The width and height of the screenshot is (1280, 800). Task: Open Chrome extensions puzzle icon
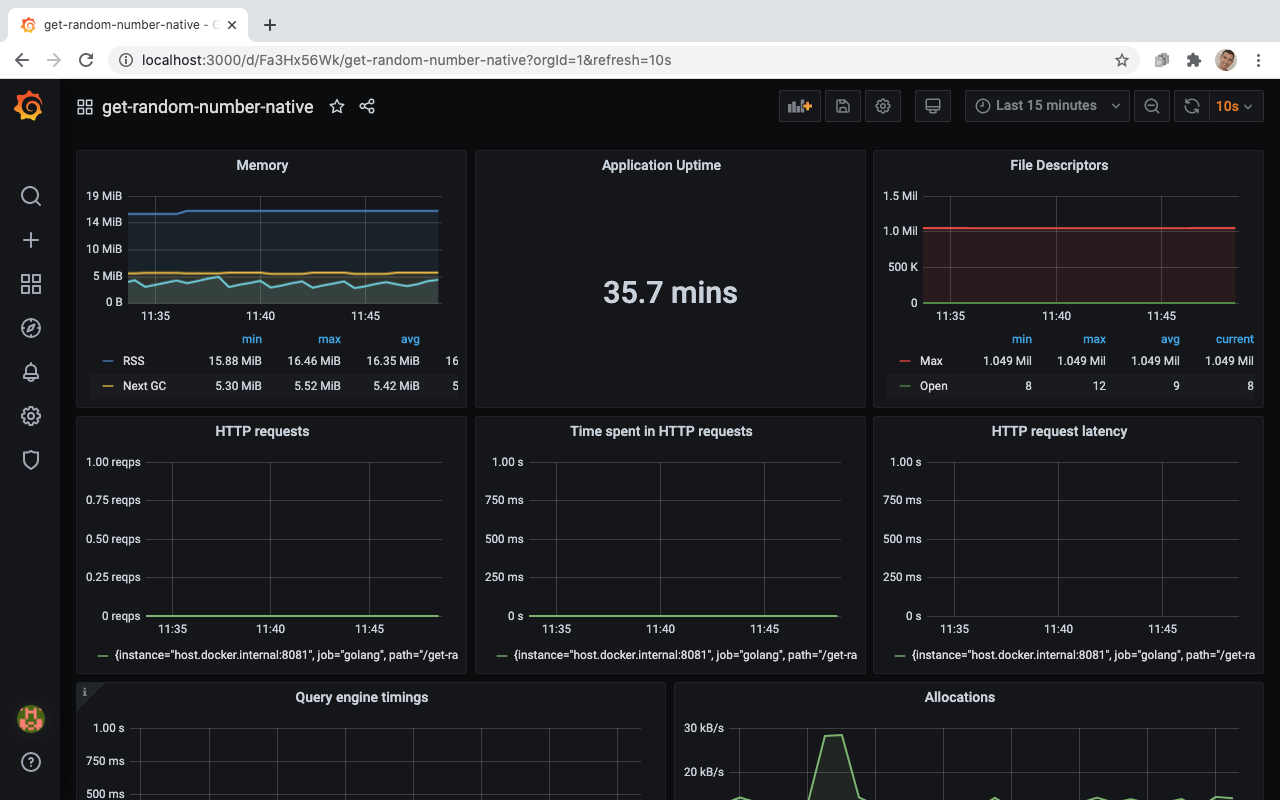1193,60
